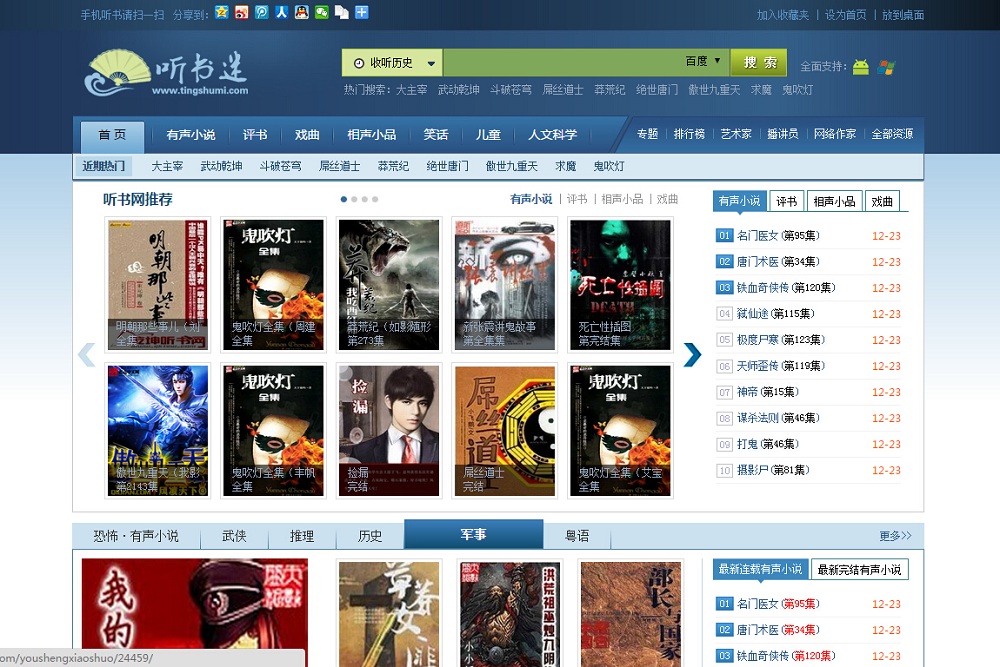This screenshot has height=667, width=1000.
Task: Open 屌丝道士 book cover thumbnail
Action: pos(504,430)
